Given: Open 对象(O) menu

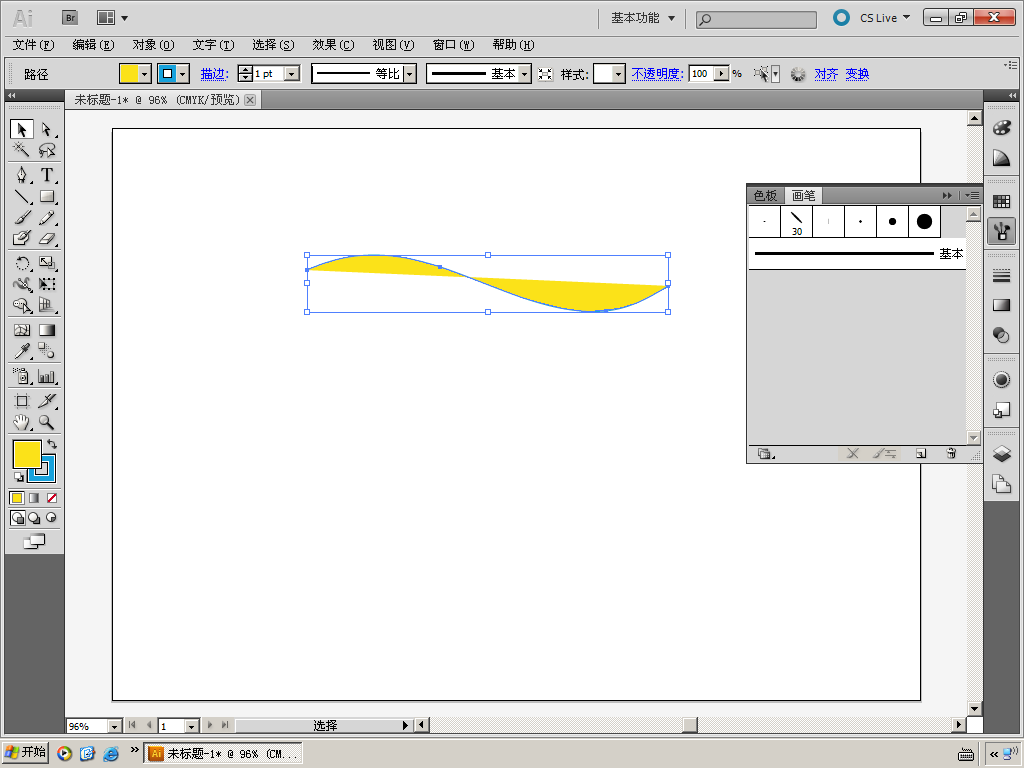Looking at the screenshot, I should pos(153,45).
